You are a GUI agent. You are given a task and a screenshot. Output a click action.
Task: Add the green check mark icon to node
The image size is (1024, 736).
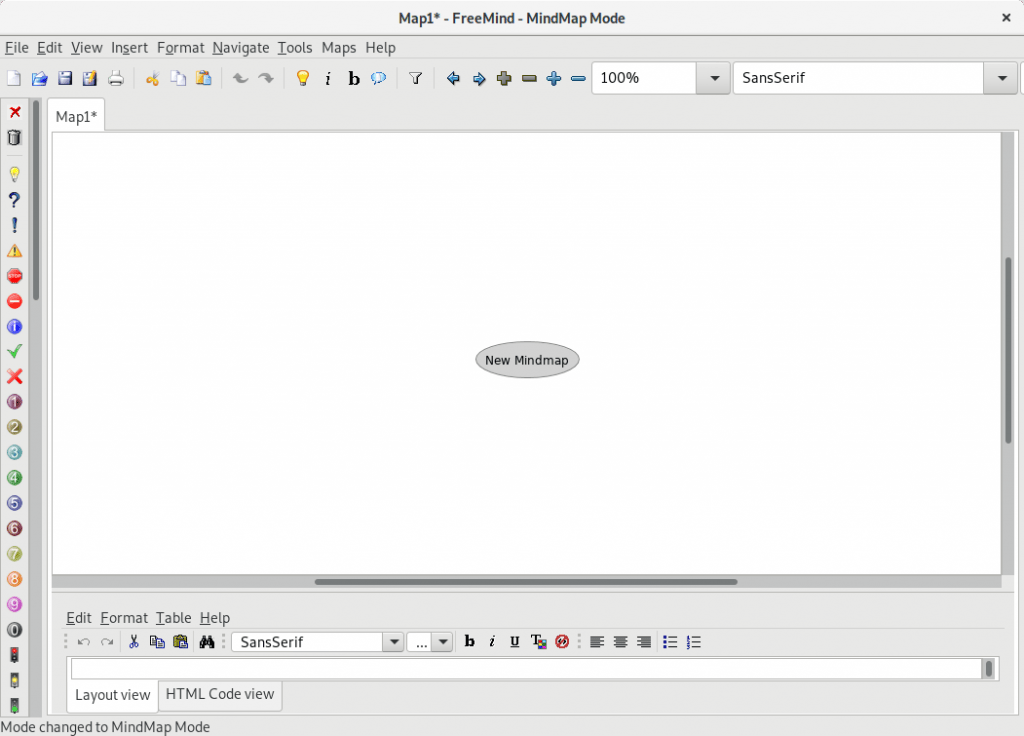point(14,351)
